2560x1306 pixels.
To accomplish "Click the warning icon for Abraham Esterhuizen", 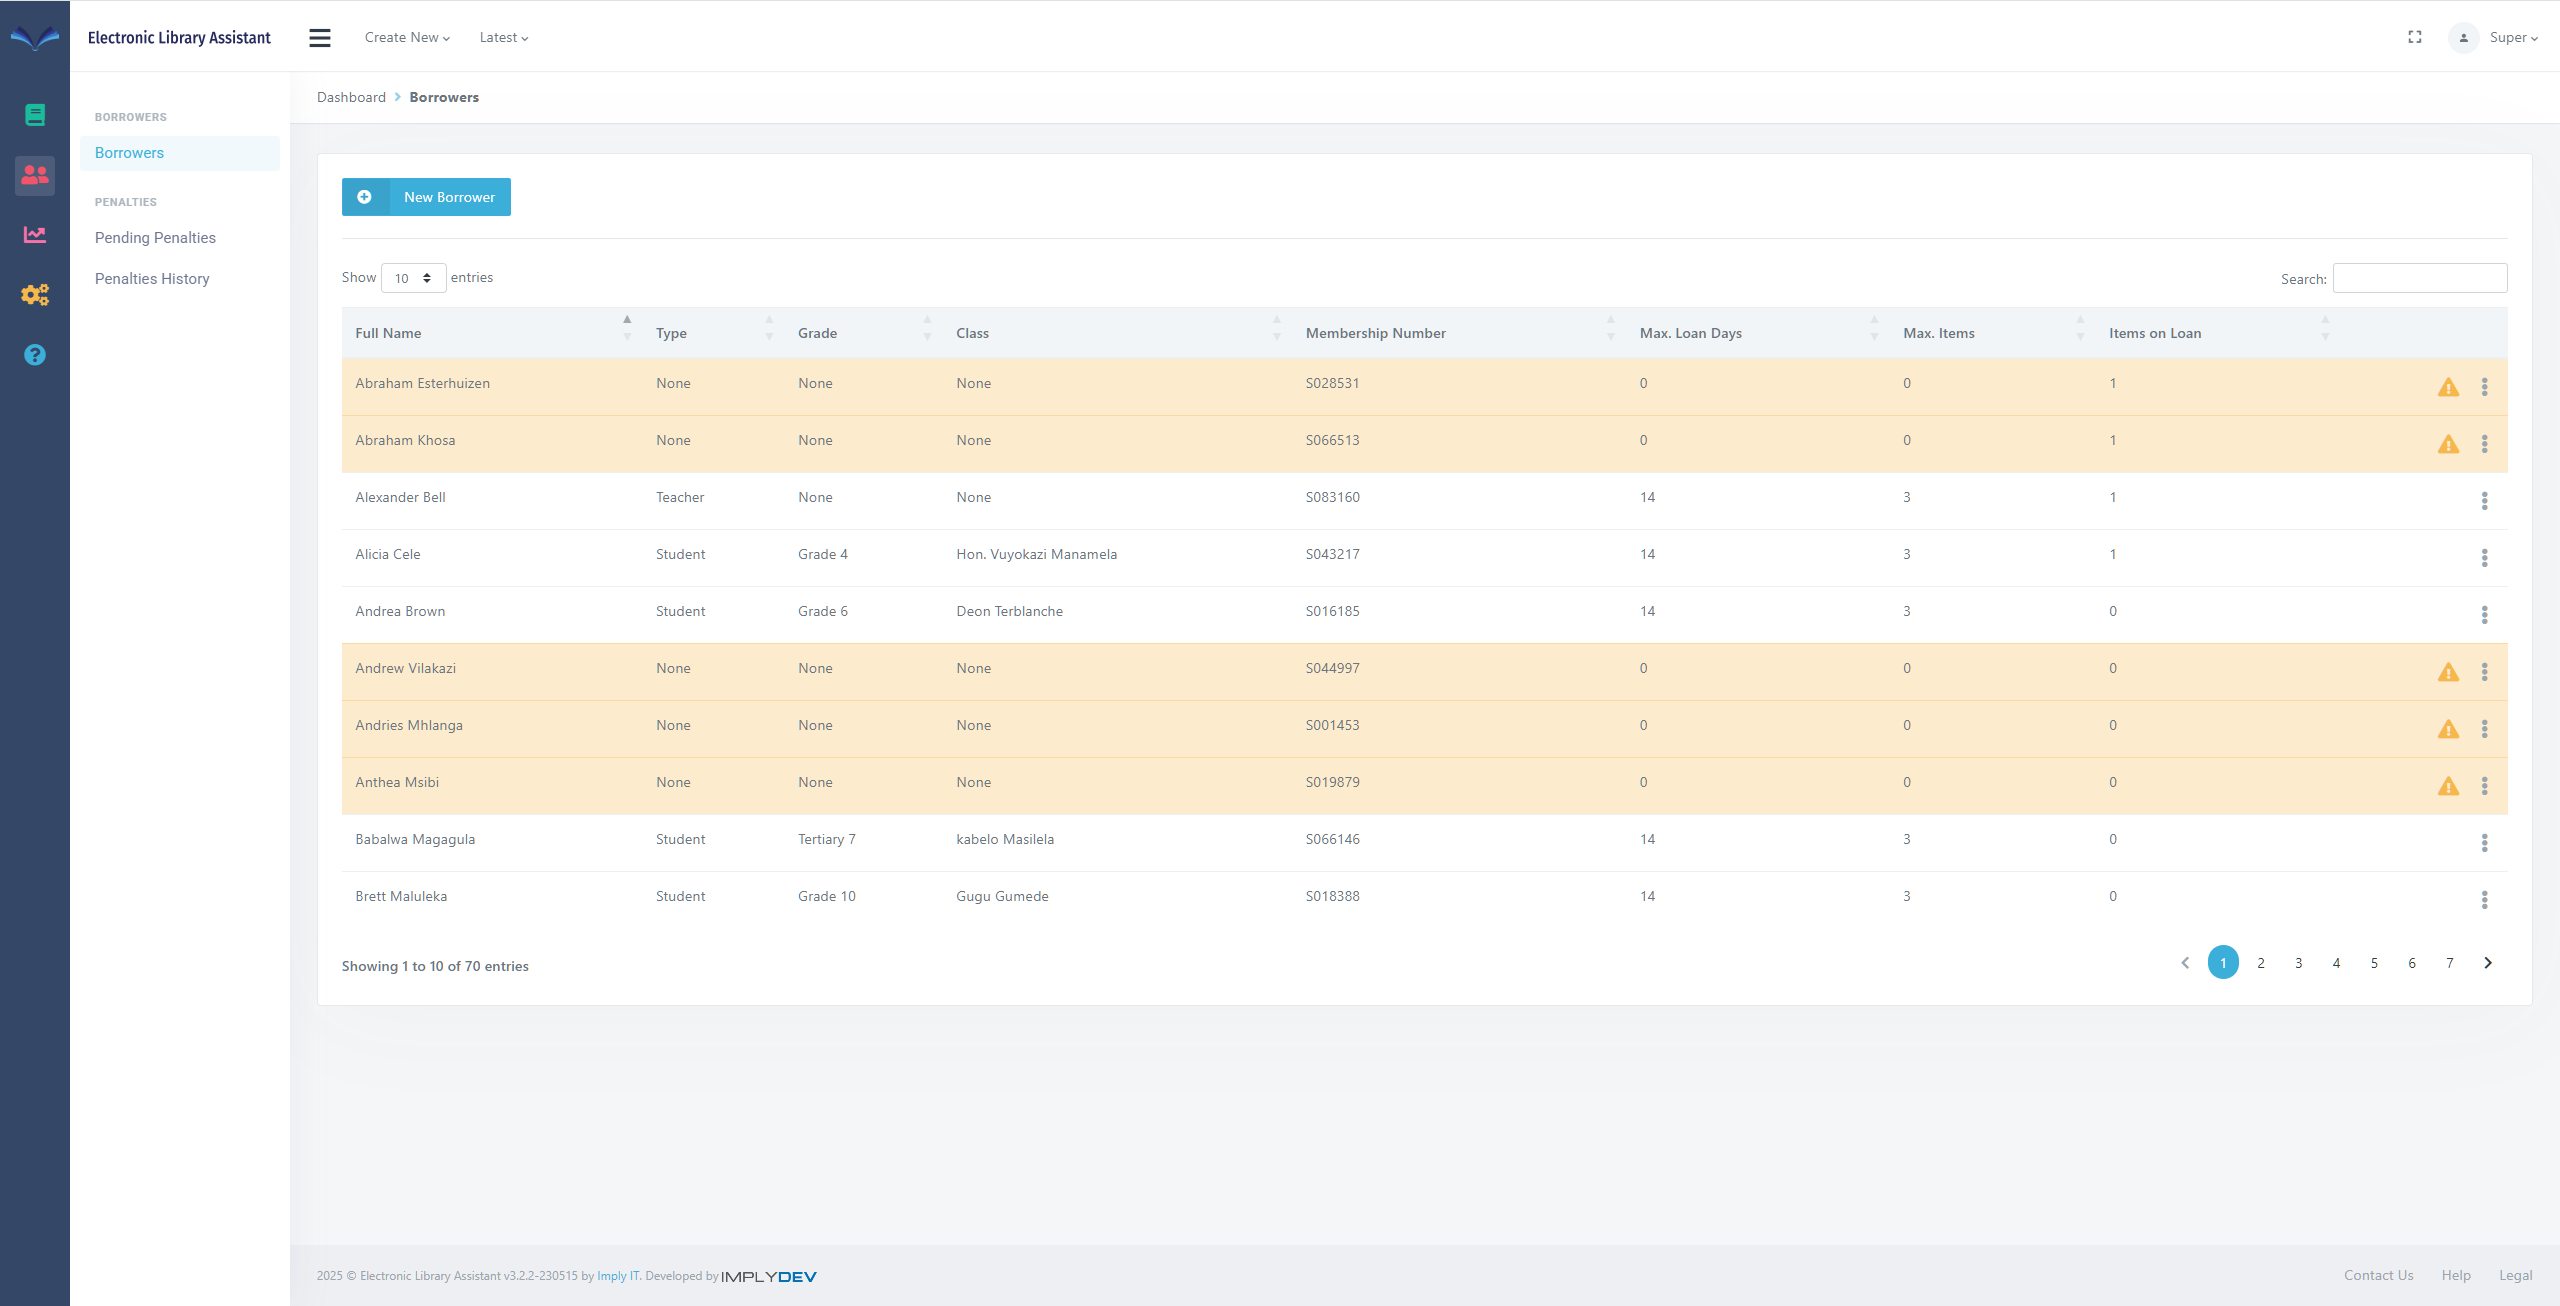I will [x=2448, y=387].
